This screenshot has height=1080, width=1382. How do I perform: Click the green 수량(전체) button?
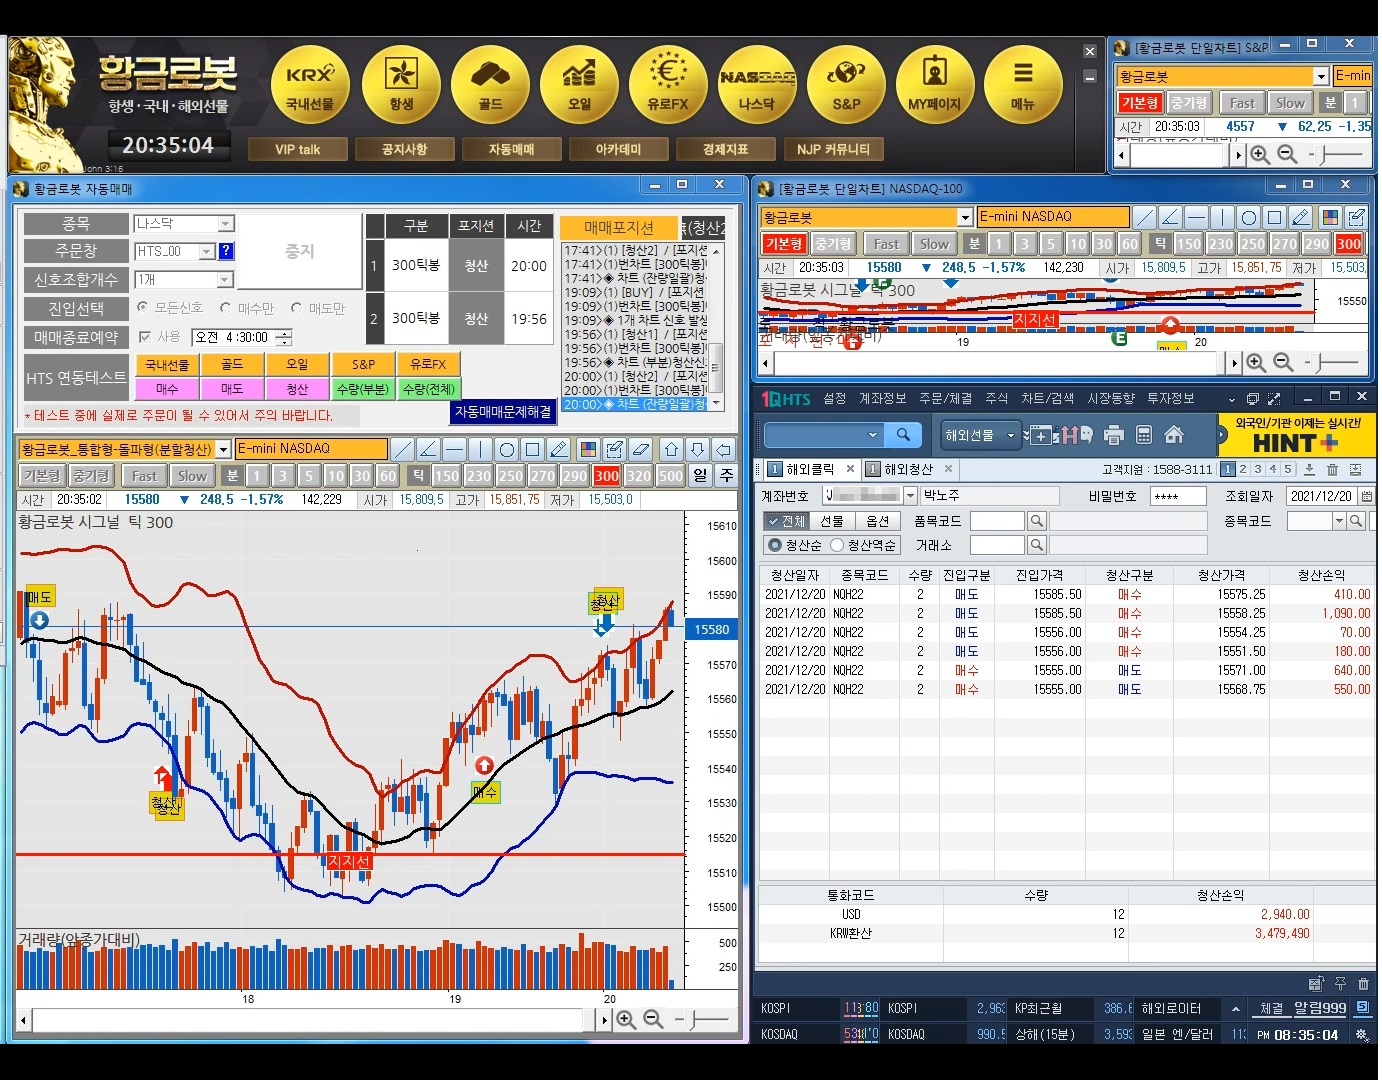[x=428, y=389]
